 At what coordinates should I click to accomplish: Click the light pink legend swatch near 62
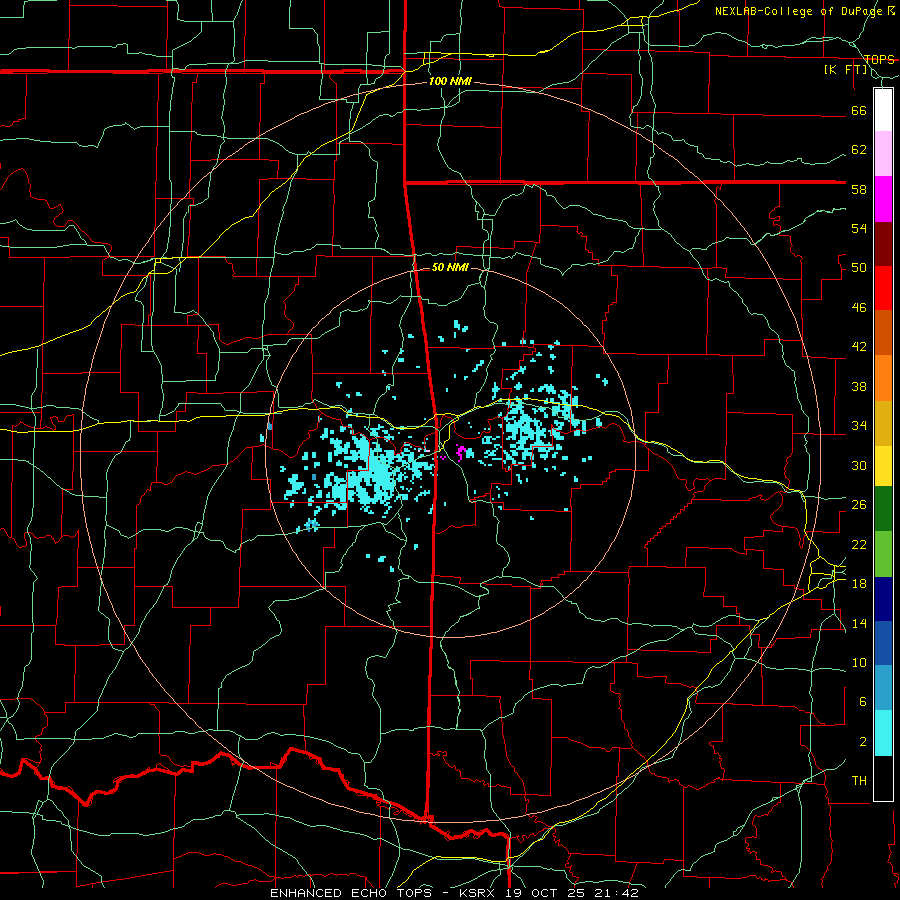(883, 154)
